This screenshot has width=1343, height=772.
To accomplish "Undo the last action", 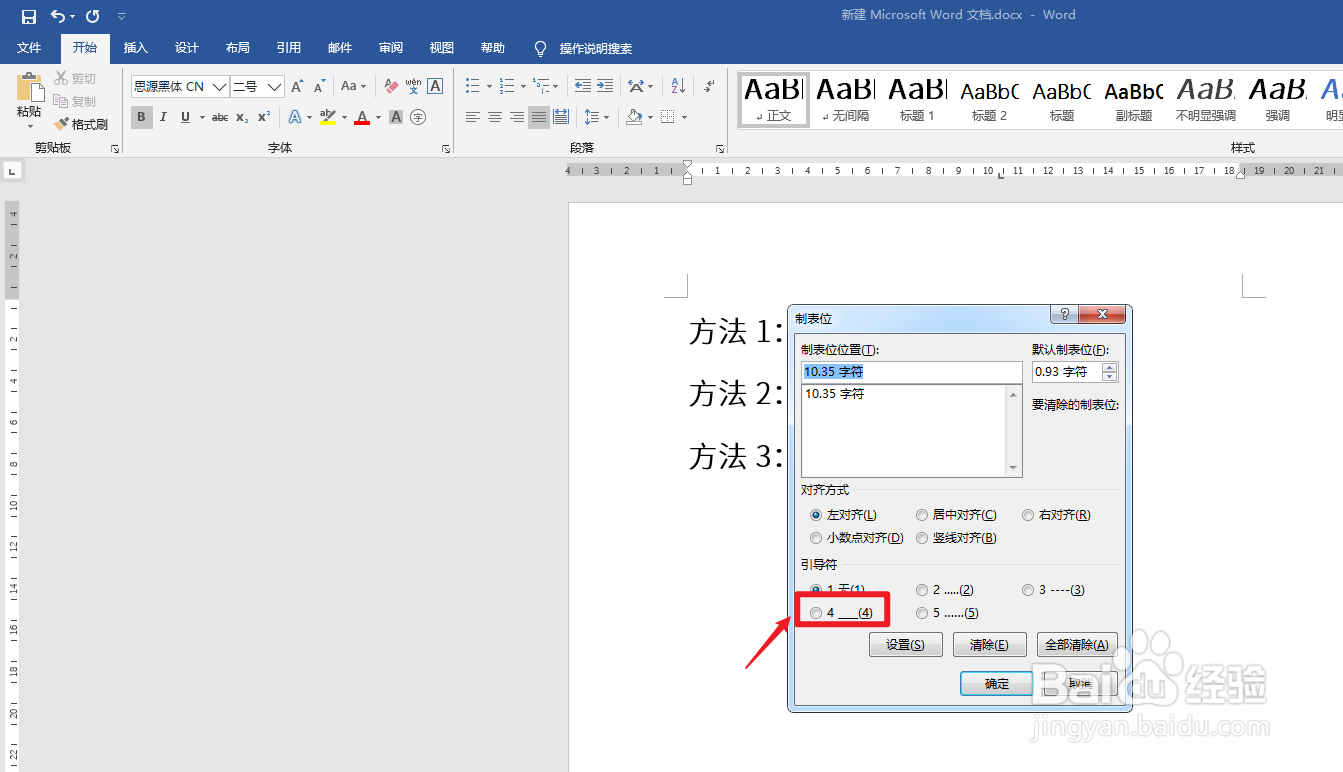I will 58,16.
